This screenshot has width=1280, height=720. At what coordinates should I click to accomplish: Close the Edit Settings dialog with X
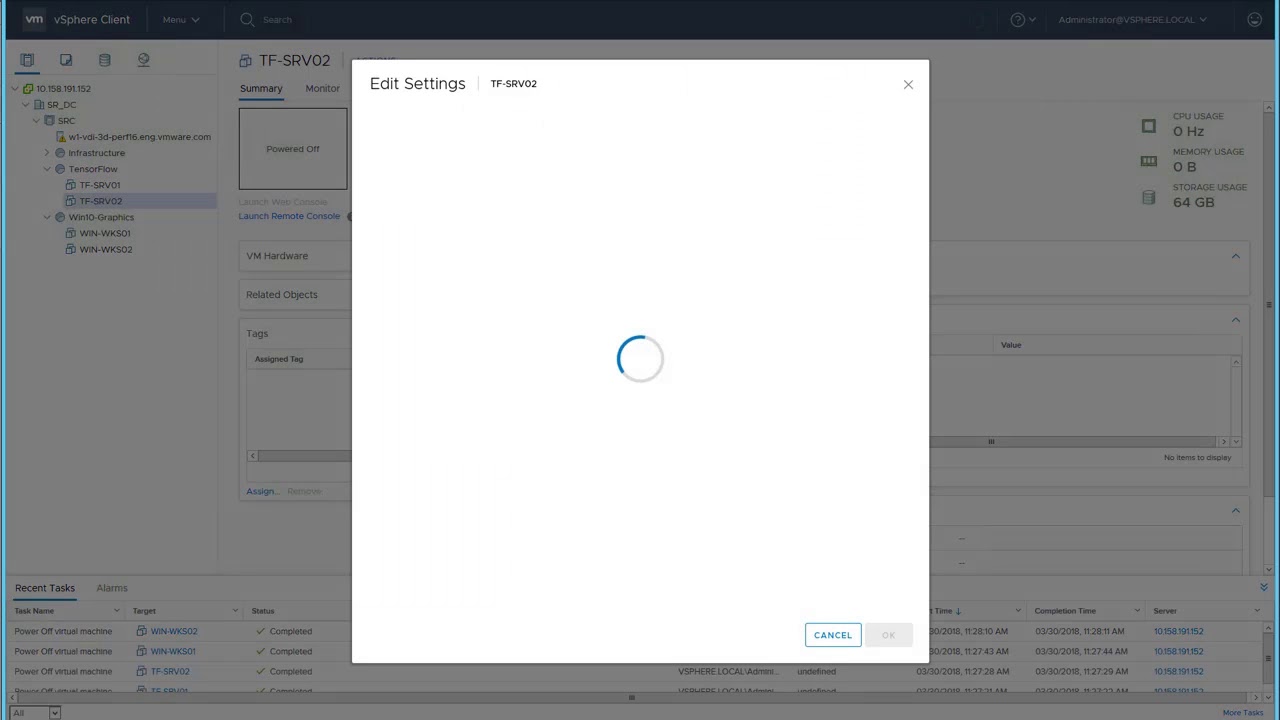point(908,84)
